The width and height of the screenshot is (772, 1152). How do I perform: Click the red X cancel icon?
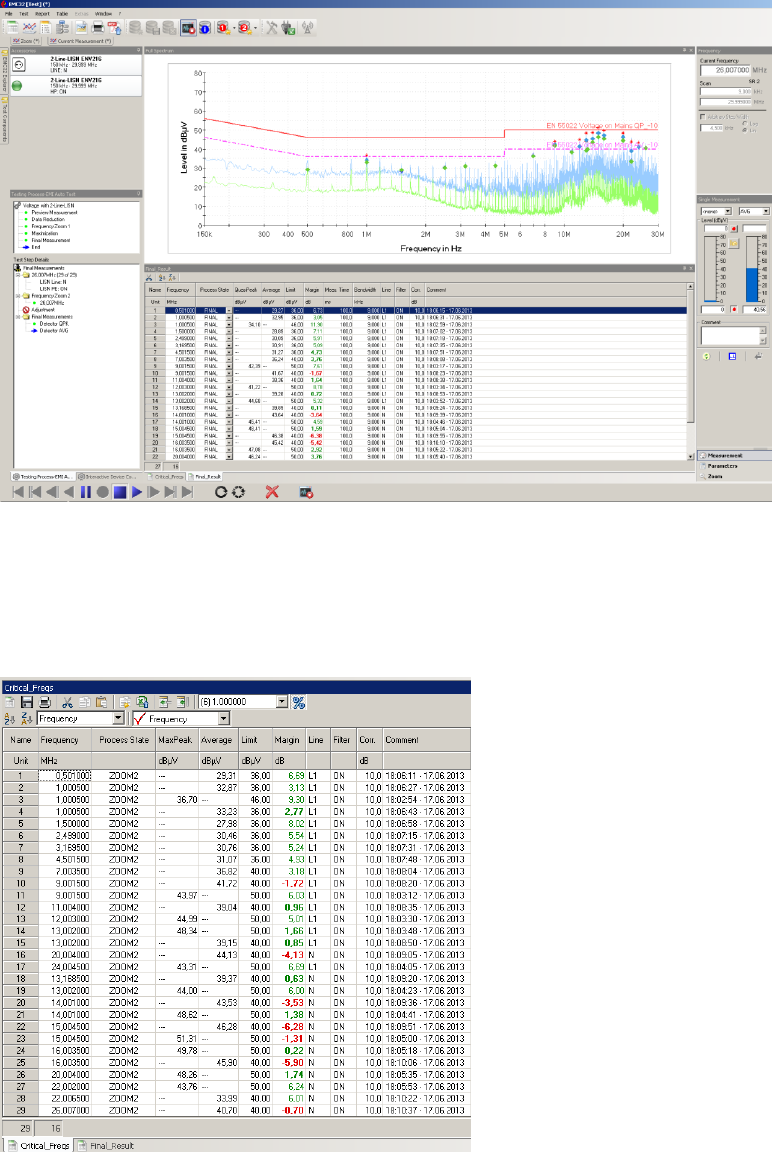[272, 492]
